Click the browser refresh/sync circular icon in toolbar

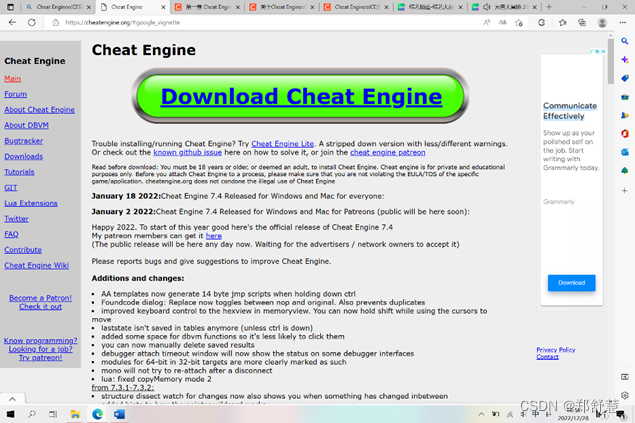(x=541, y=23)
